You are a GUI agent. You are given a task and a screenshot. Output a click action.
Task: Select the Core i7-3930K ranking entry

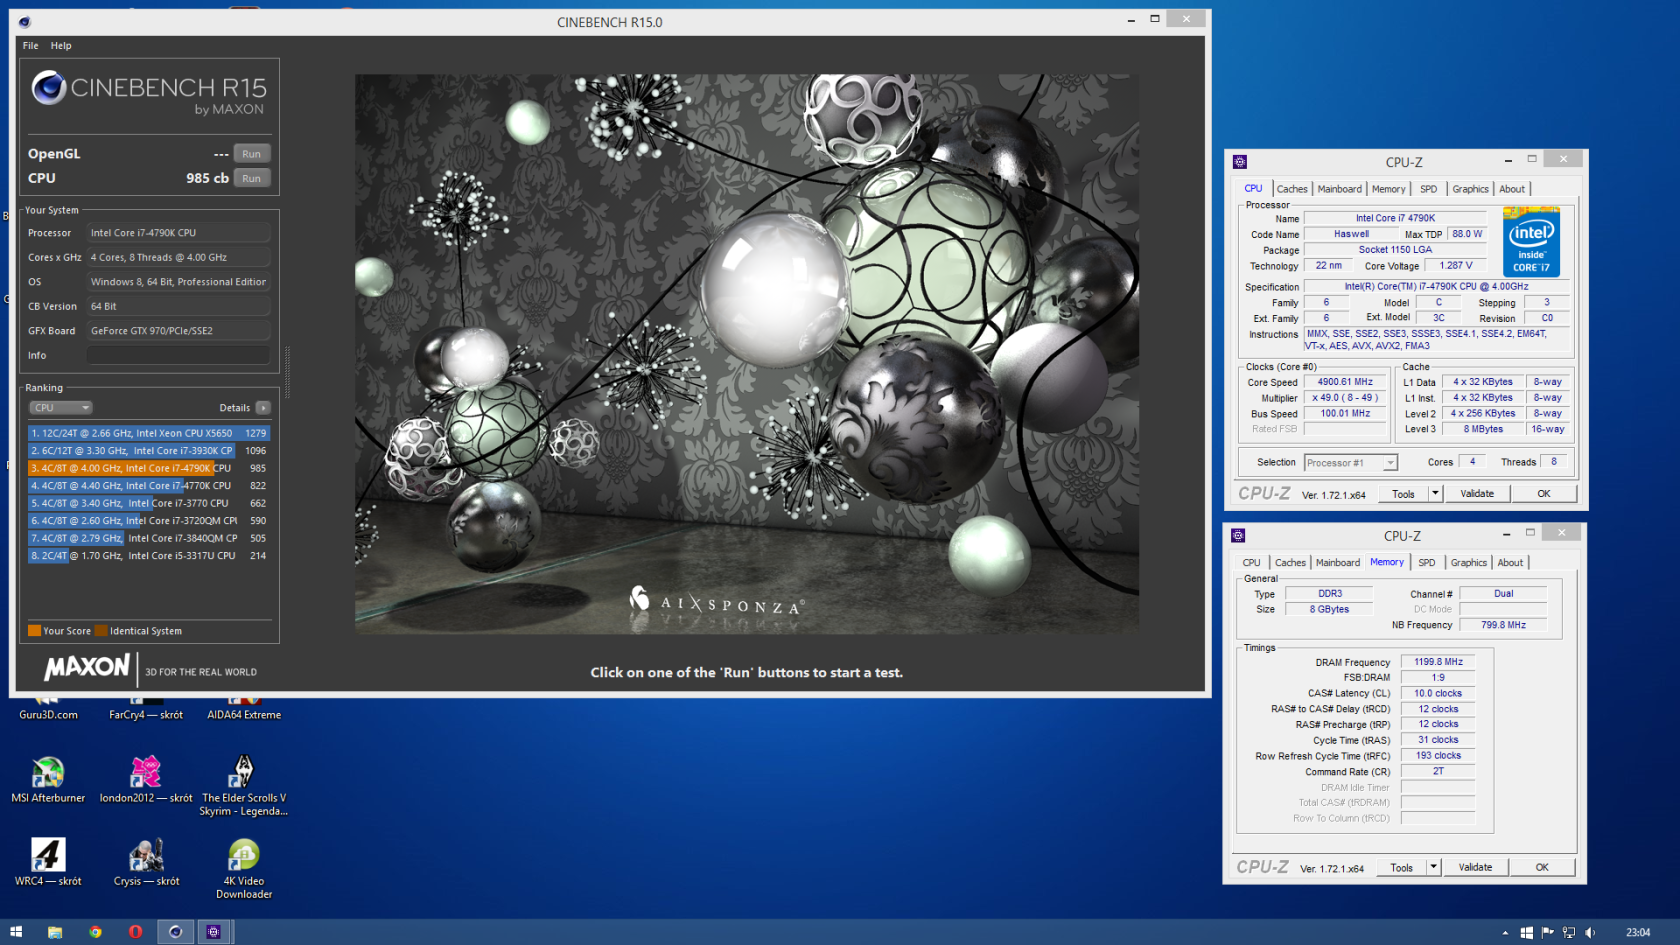[x=149, y=451]
